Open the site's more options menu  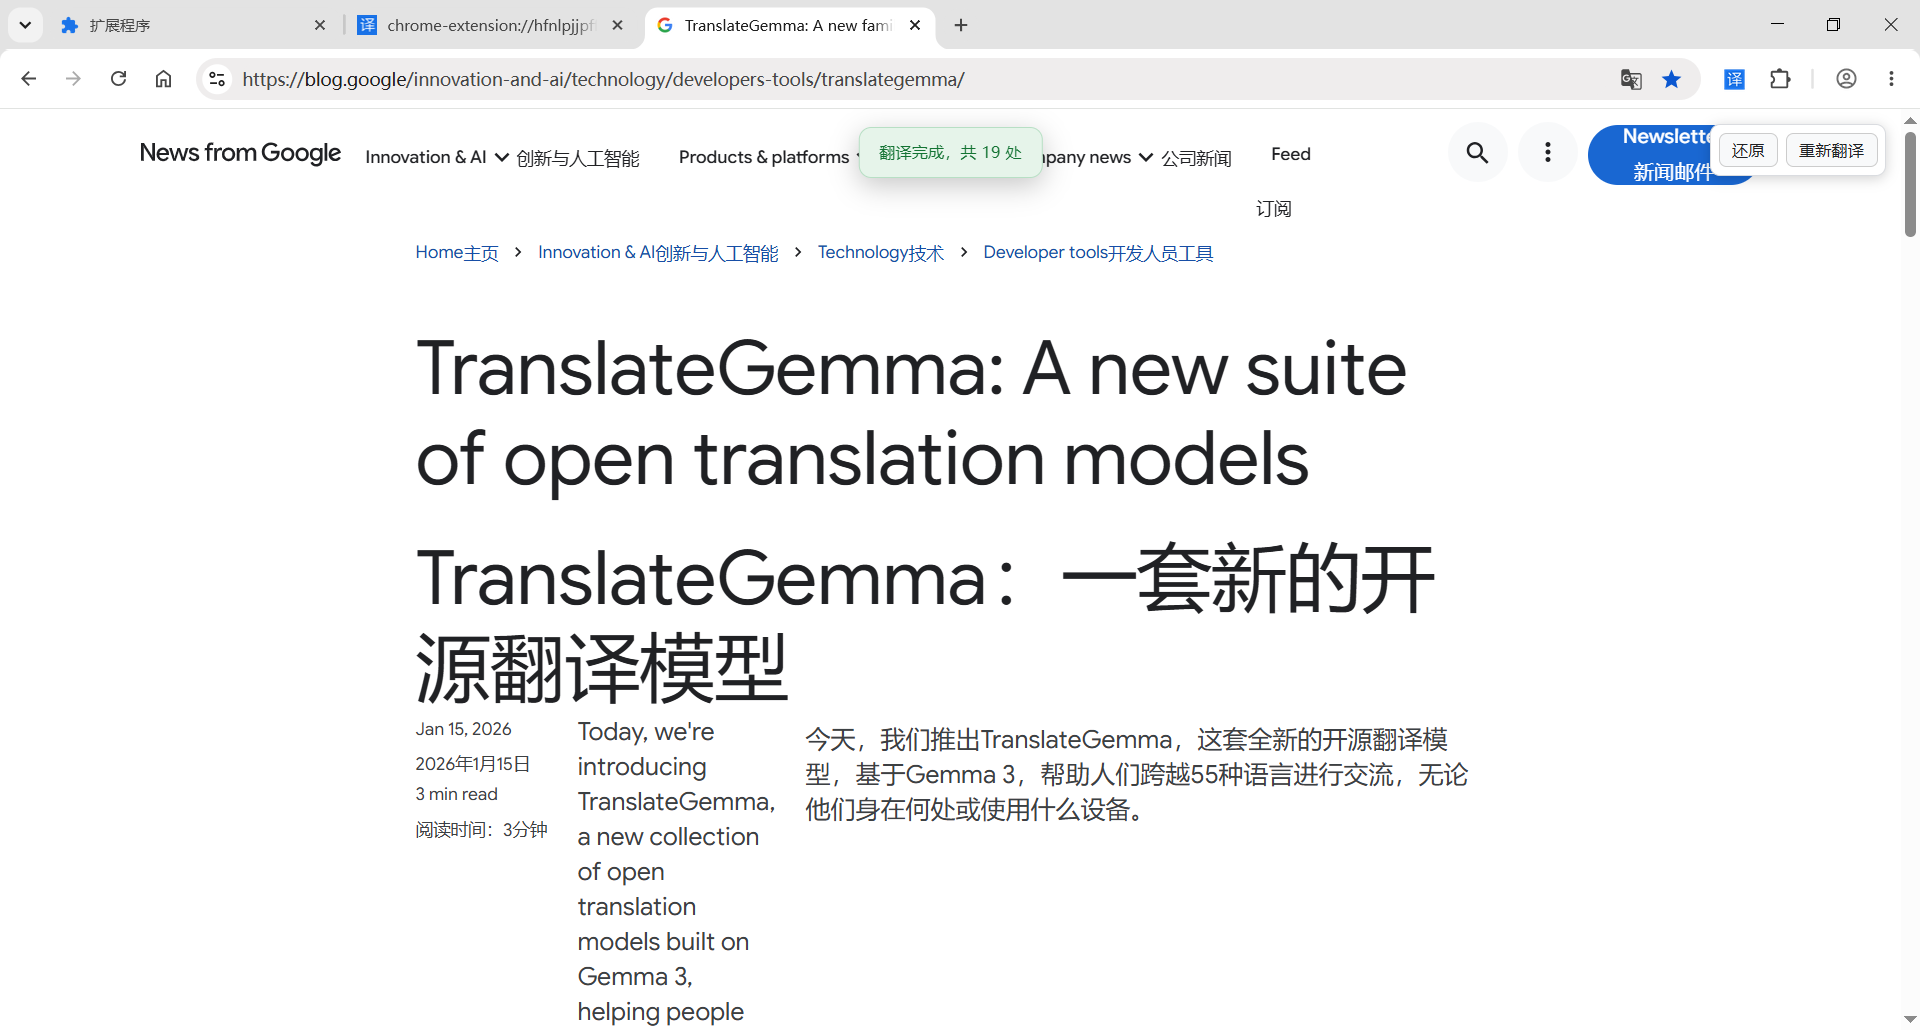point(1547,152)
